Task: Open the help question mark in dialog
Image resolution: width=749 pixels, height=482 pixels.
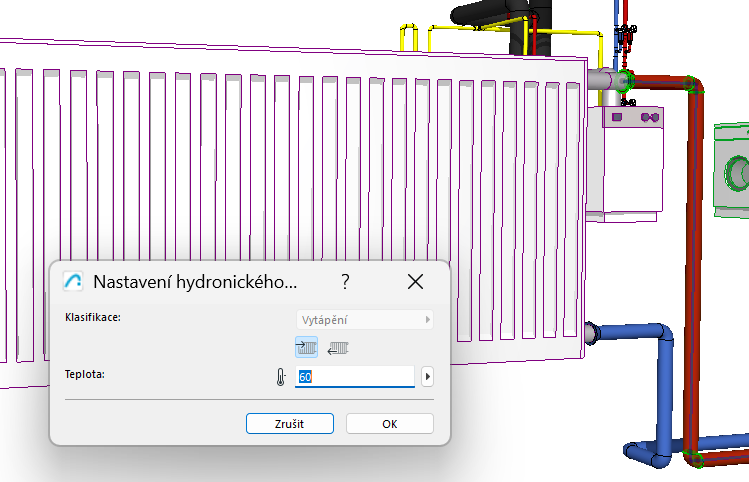Action: point(345,282)
